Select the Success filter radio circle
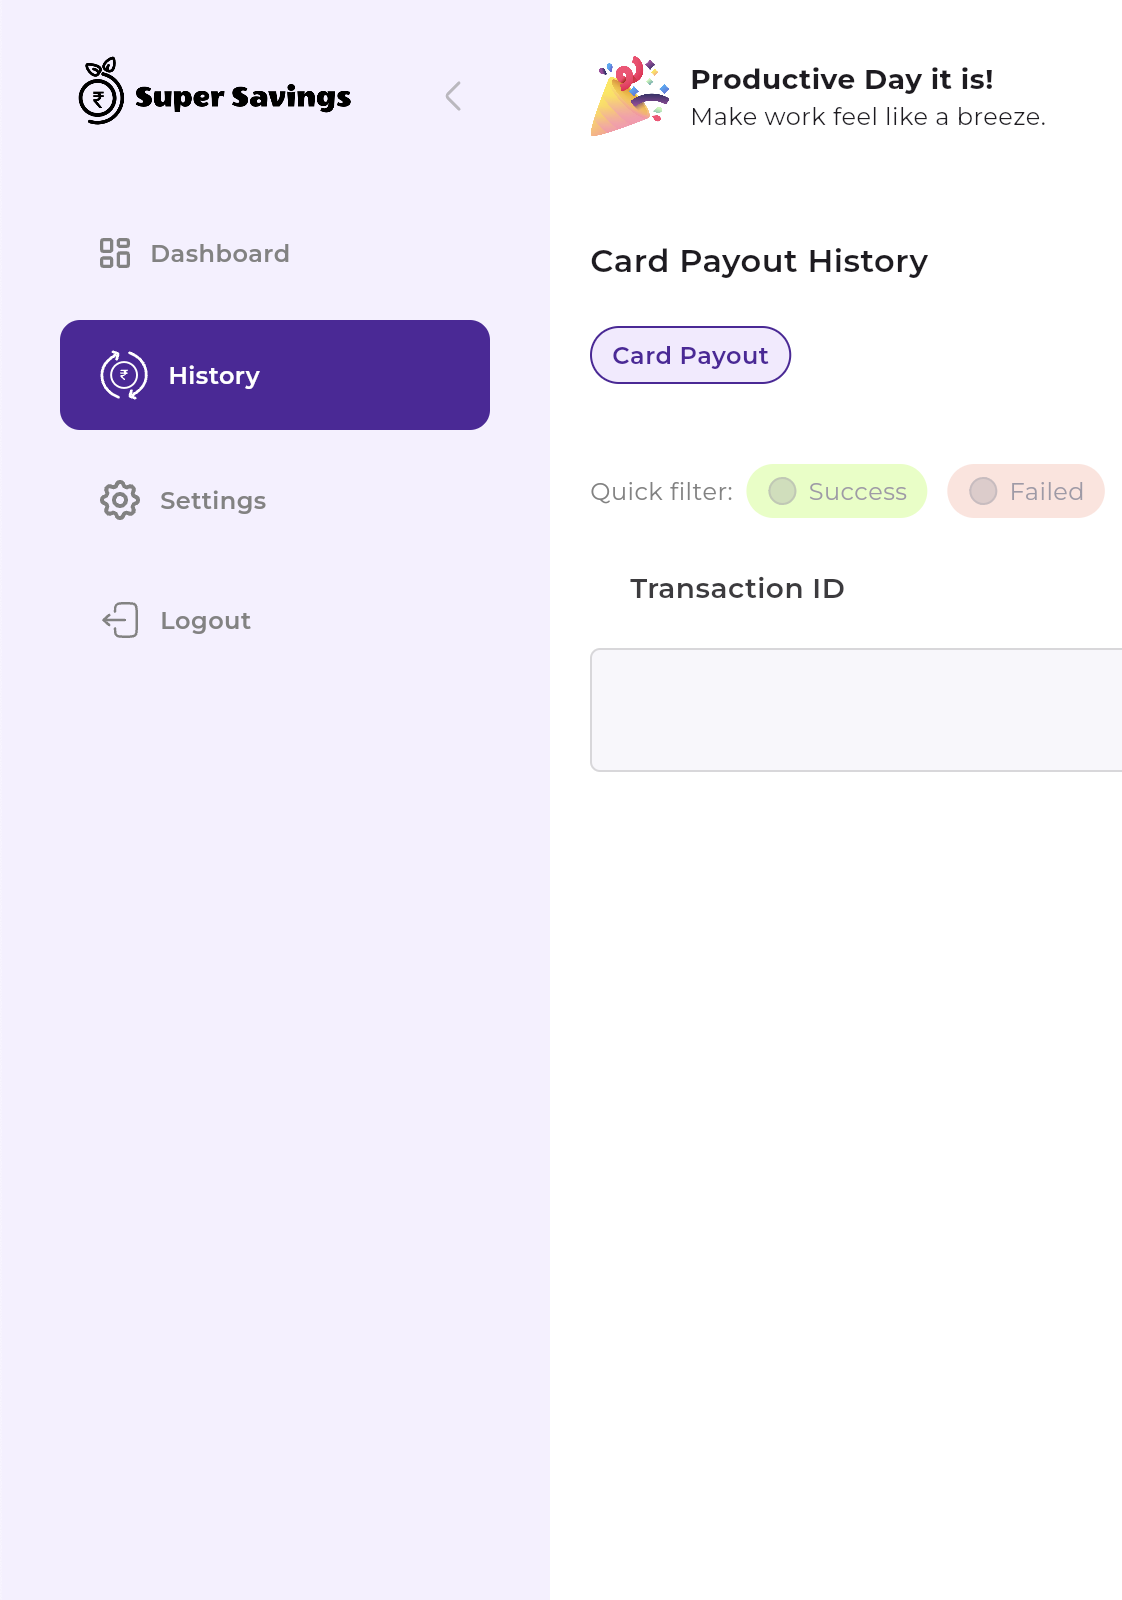This screenshot has width=1122, height=1600. tap(782, 491)
